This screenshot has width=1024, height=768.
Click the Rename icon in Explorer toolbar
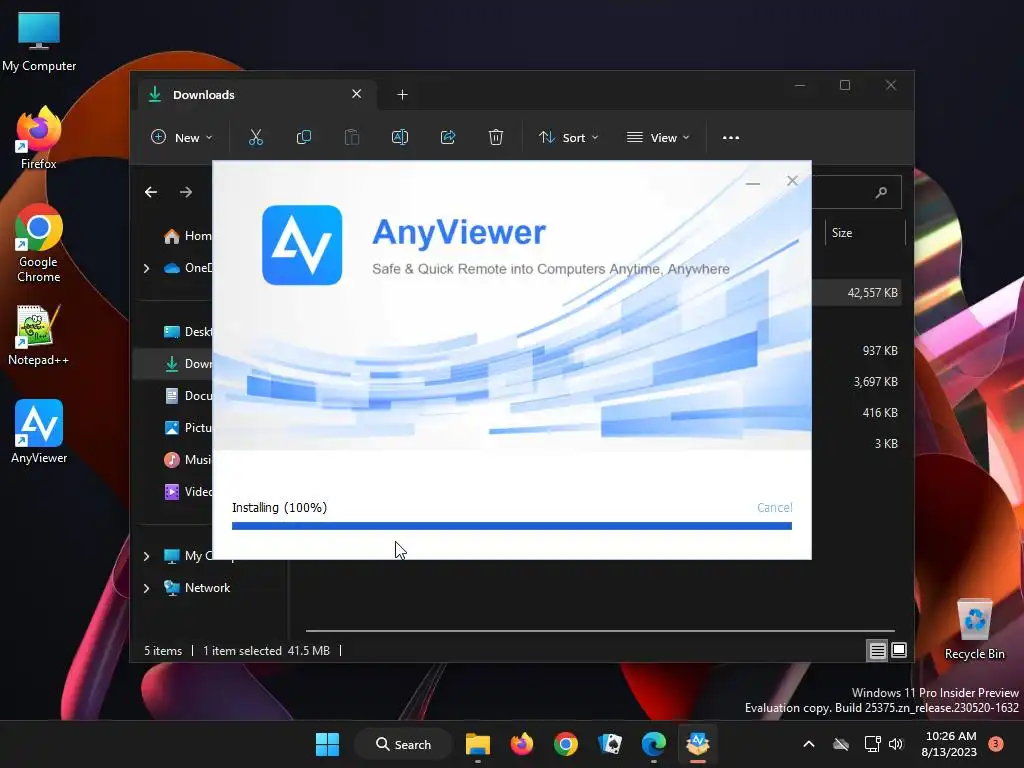pos(400,138)
